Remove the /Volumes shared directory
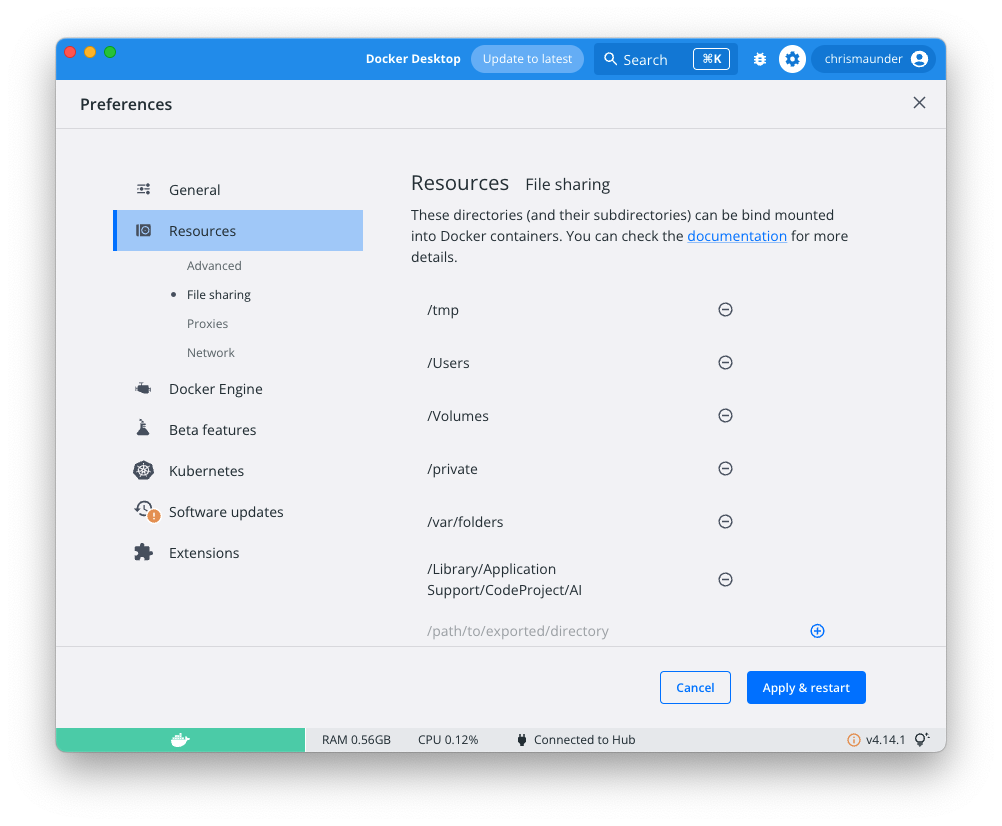The height and width of the screenshot is (826, 1002). point(725,416)
